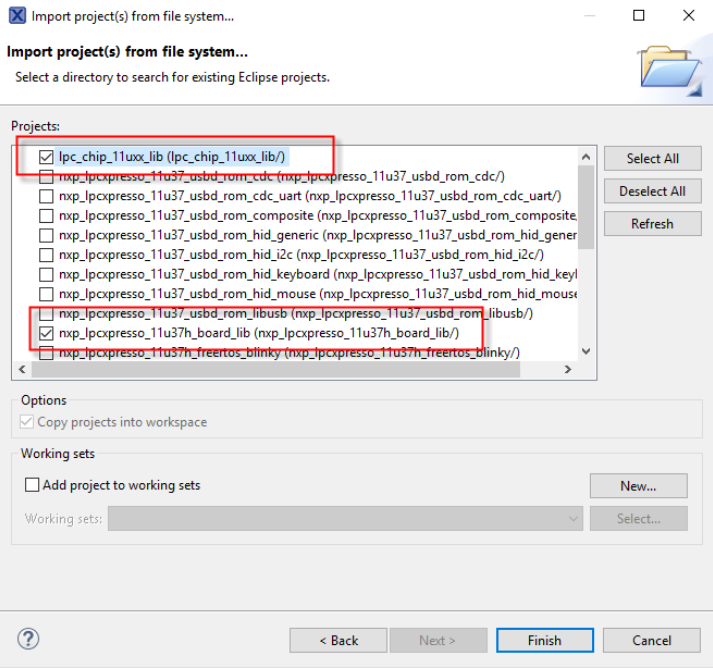Check the nxp_lpcxpresso_11u37_usbd_rom_cdc project checkbox

[46, 176]
